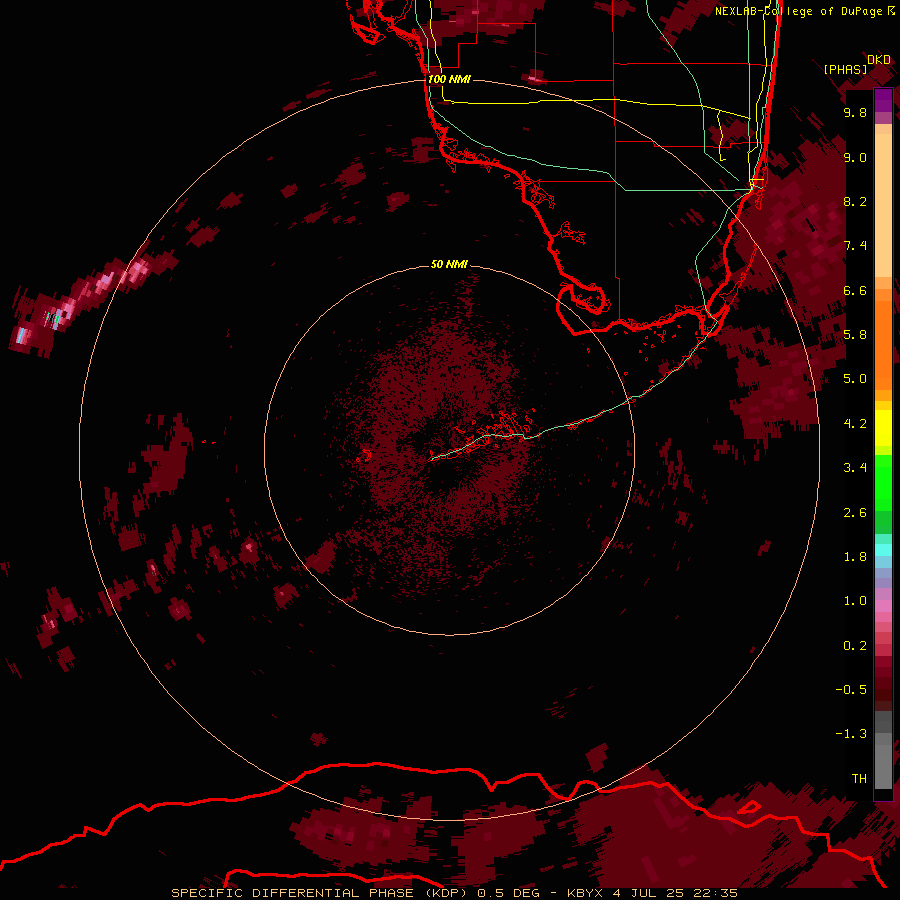The image size is (900, 900).
Task: Pick the cyan segment of the color bar
Action: pos(883,549)
